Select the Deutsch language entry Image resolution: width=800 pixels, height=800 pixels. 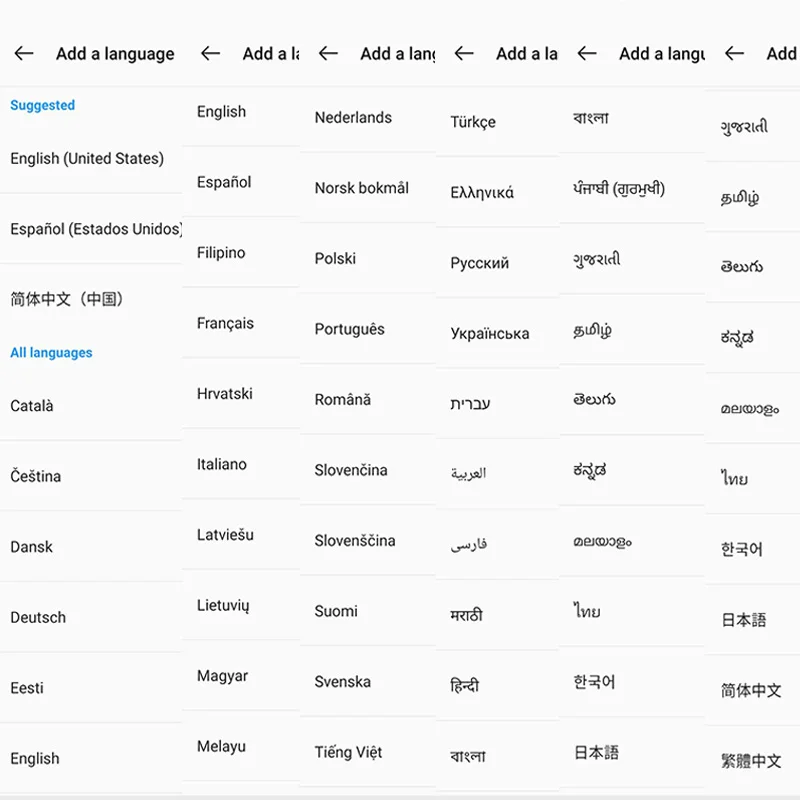[38, 617]
